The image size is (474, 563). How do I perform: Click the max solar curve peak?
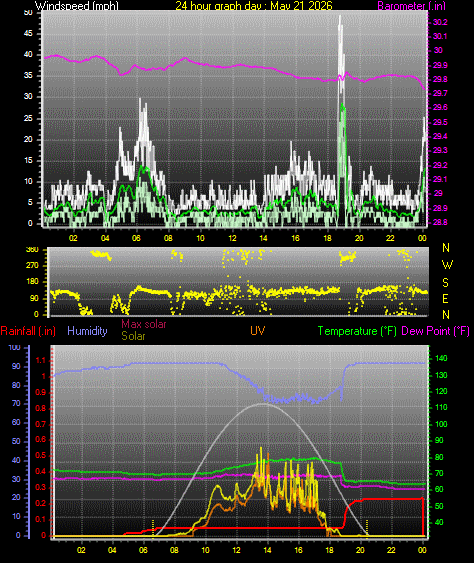[x=264, y=404]
